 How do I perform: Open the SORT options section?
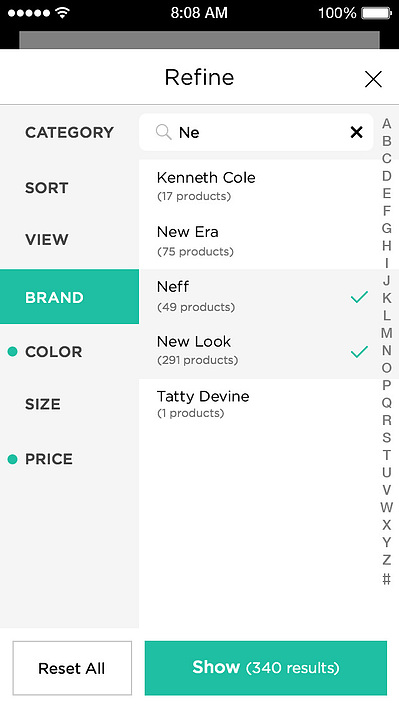point(70,187)
